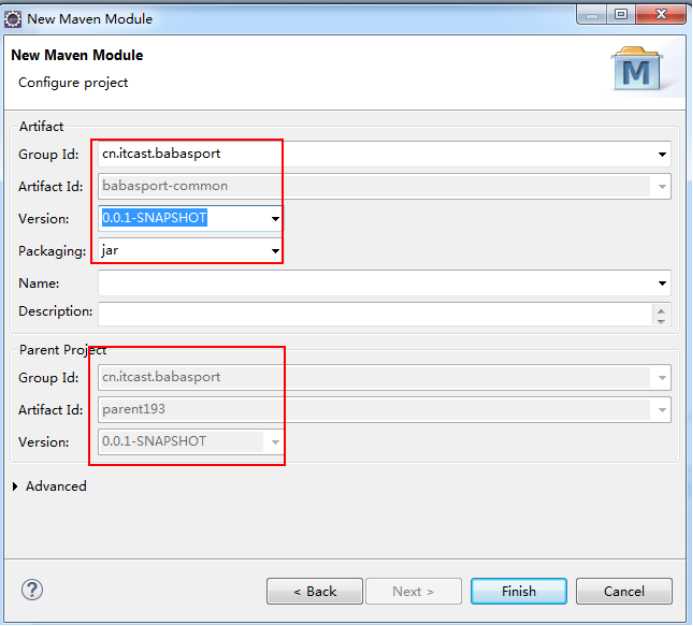The image size is (693, 626).
Task: Close the New Maven Module dialog
Action: (661, 15)
